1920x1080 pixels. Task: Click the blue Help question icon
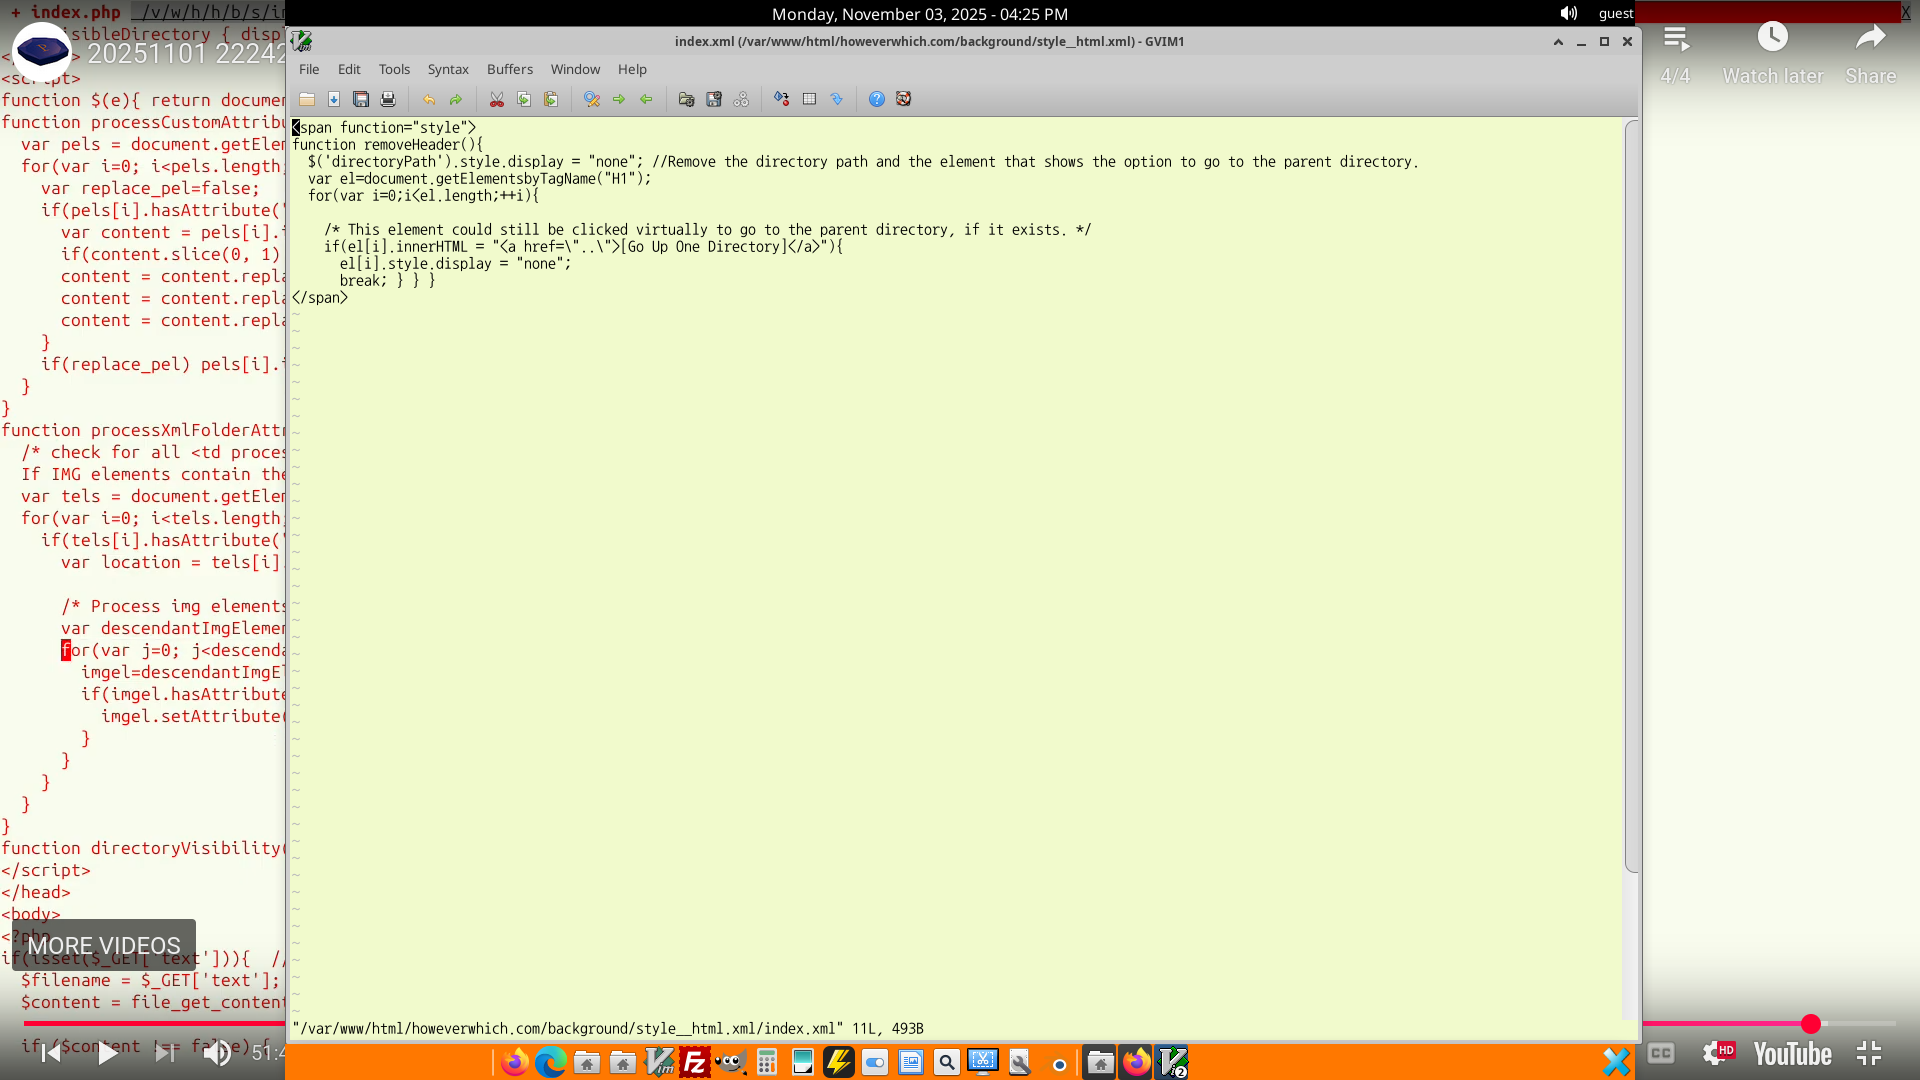coord(877,99)
